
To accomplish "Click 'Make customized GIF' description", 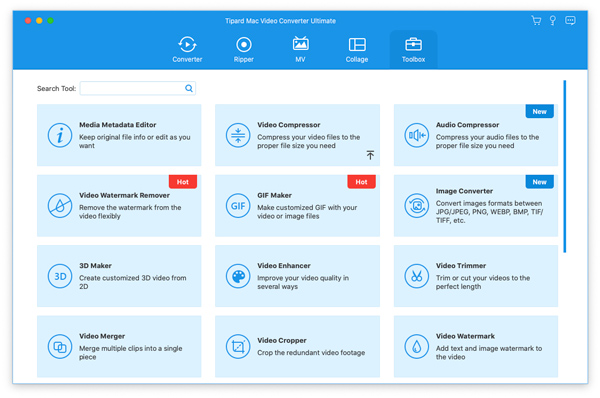I will tap(307, 212).
